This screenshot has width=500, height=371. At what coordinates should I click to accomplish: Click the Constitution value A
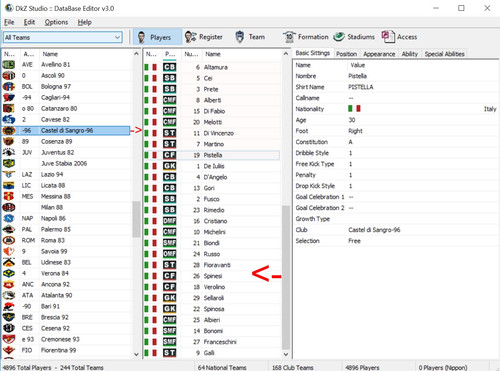tap(350, 142)
